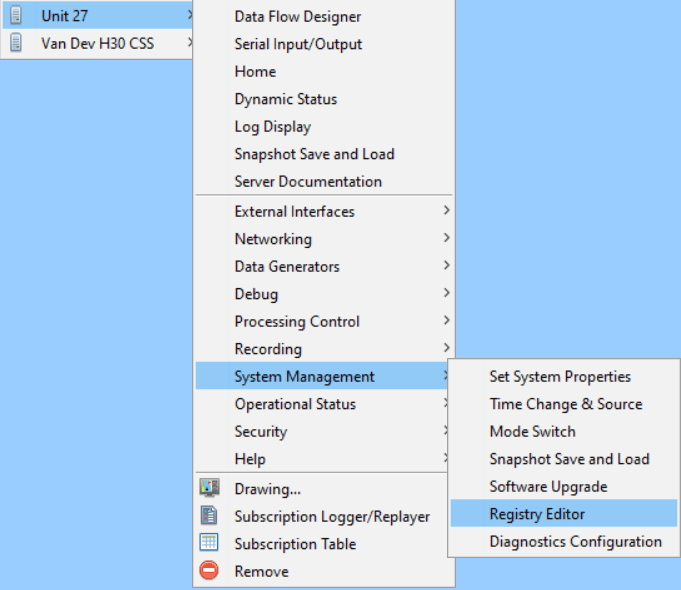Select Time Change & Source
The image size is (681, 590).
tap(565, 404)
